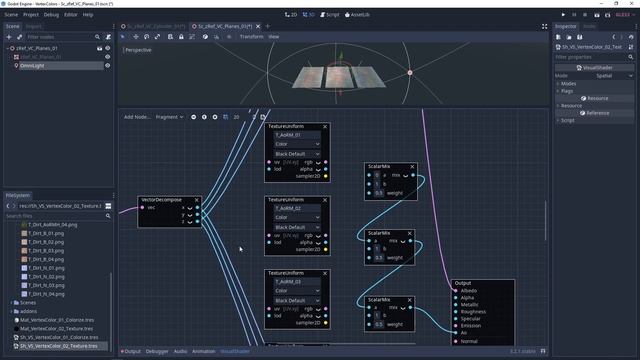This screenshot has width=640, height=360.
Task: Toggle distraction-free mode expand icon
Action: [544, 27]
